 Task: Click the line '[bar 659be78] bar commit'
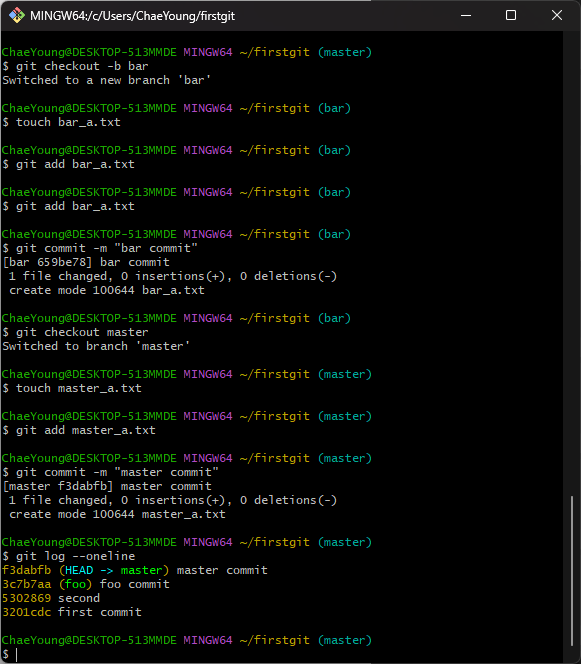[86, 262]
